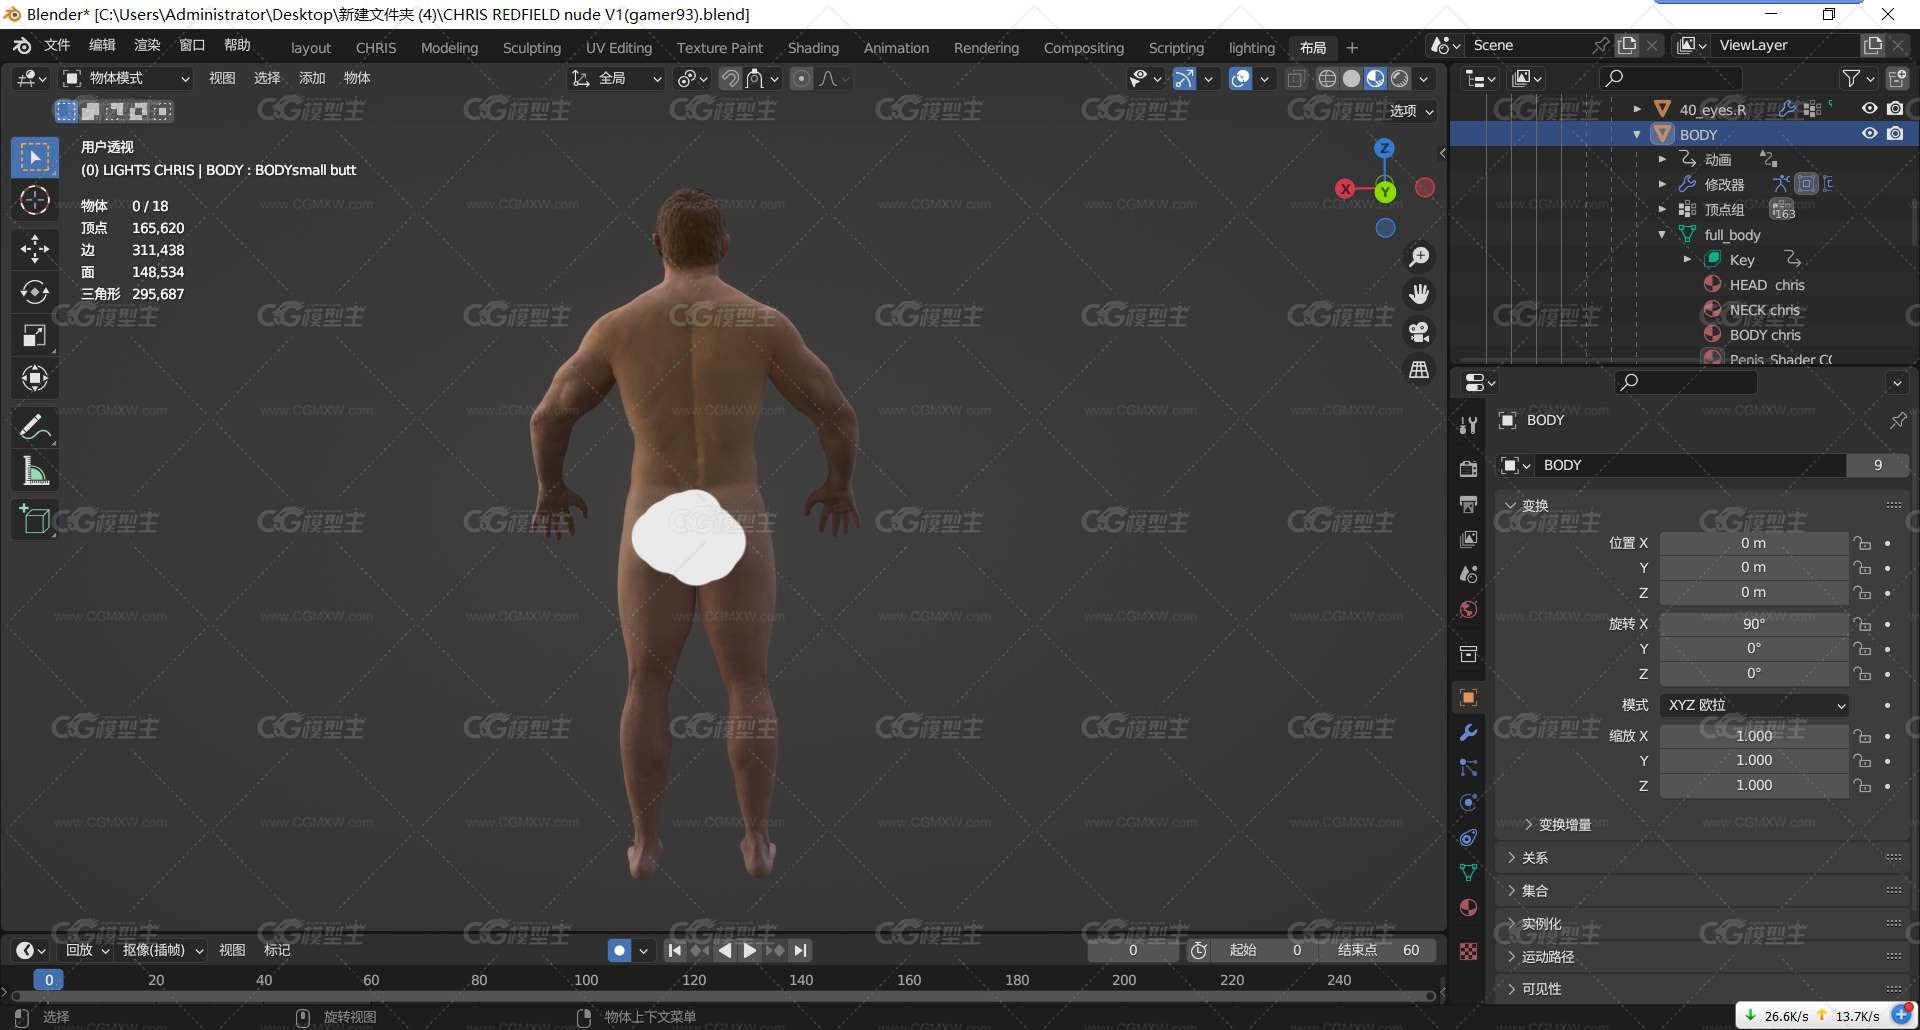Activate the 3D Cursor tool
Screen dimensions: 1920x1030
(x=35, y=200)
